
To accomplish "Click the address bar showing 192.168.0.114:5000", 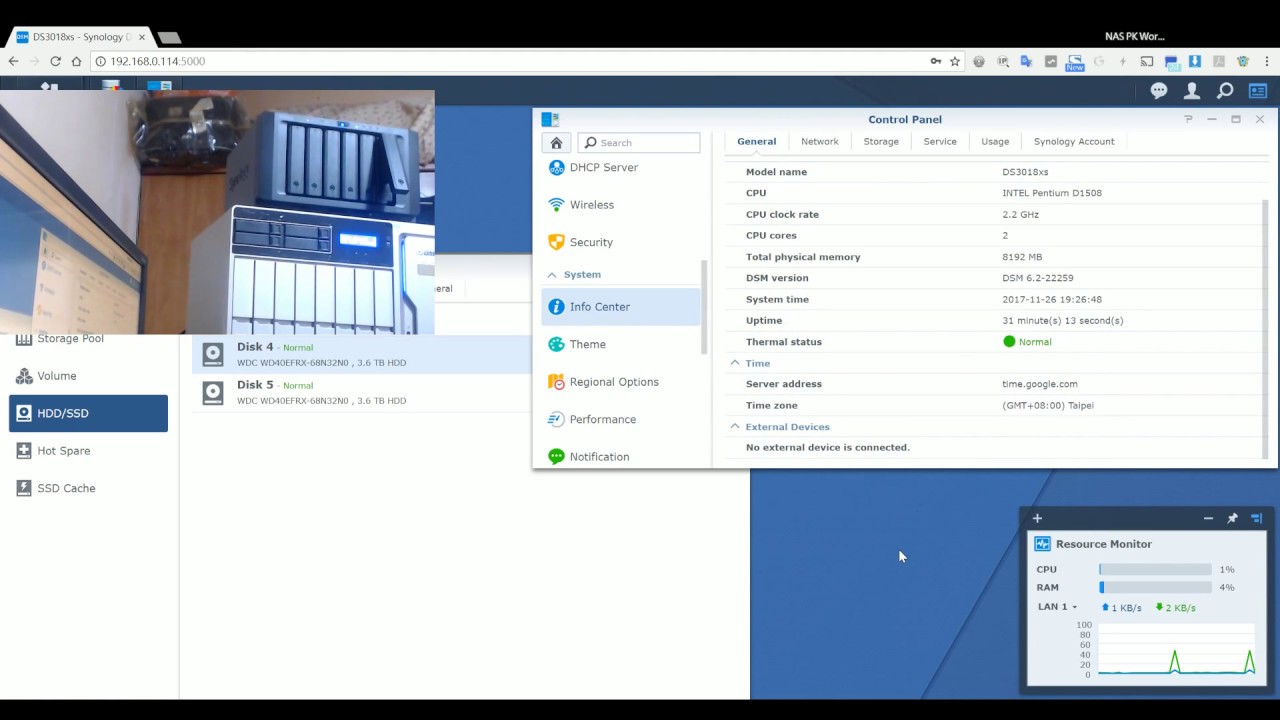I will coord(510,61).
